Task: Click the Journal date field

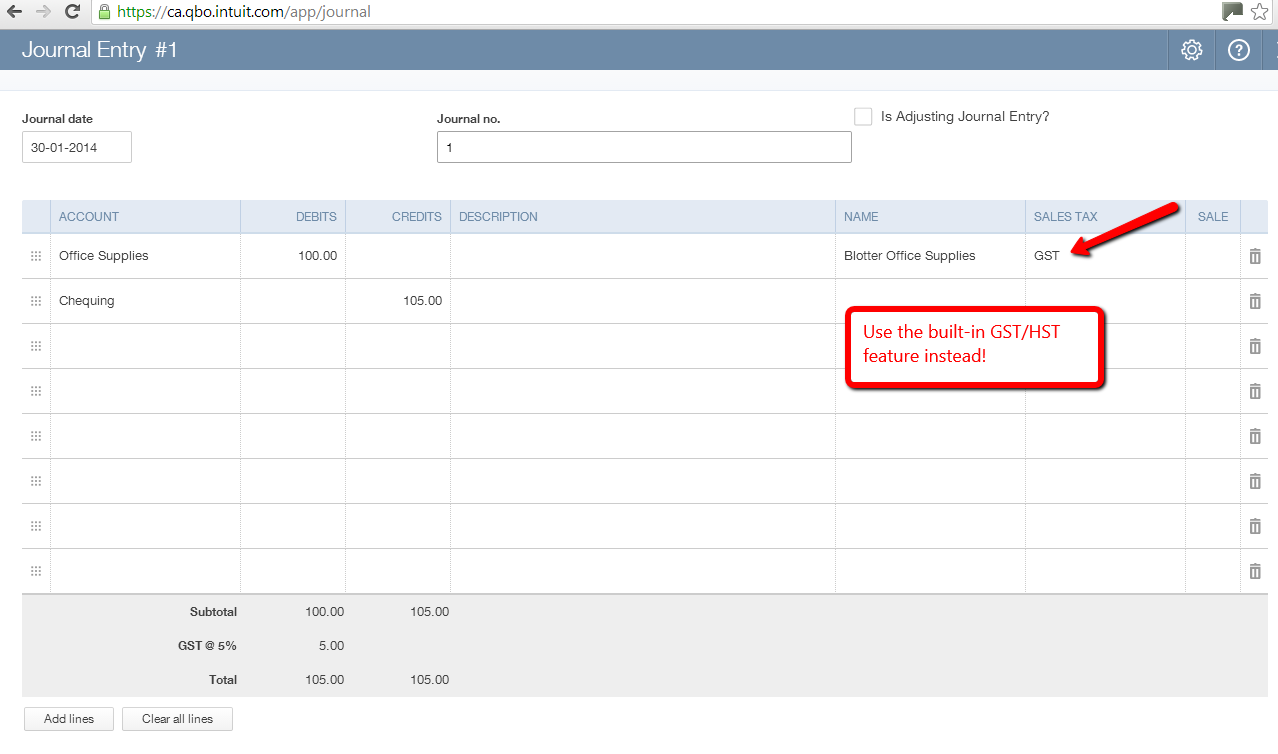Action: pos(77,147)
